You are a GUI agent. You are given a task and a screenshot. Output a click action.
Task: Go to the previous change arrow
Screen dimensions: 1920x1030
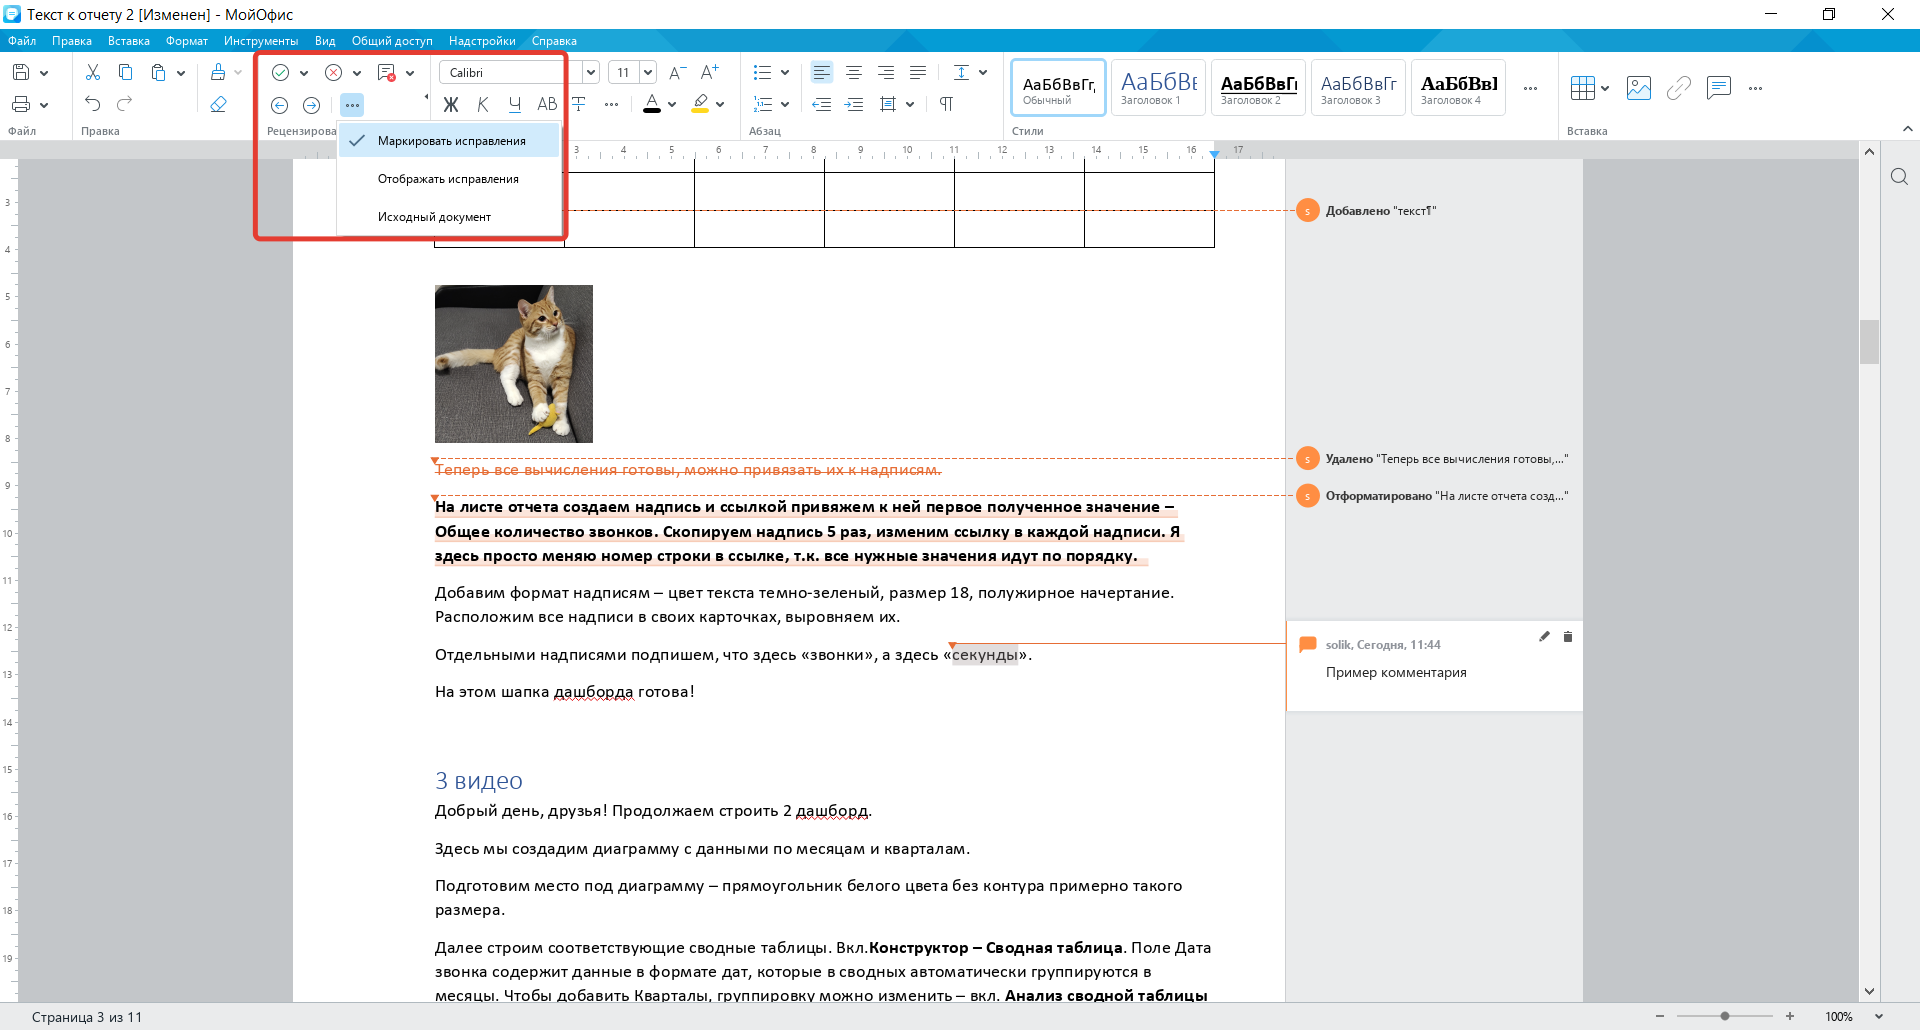(280, 105)
